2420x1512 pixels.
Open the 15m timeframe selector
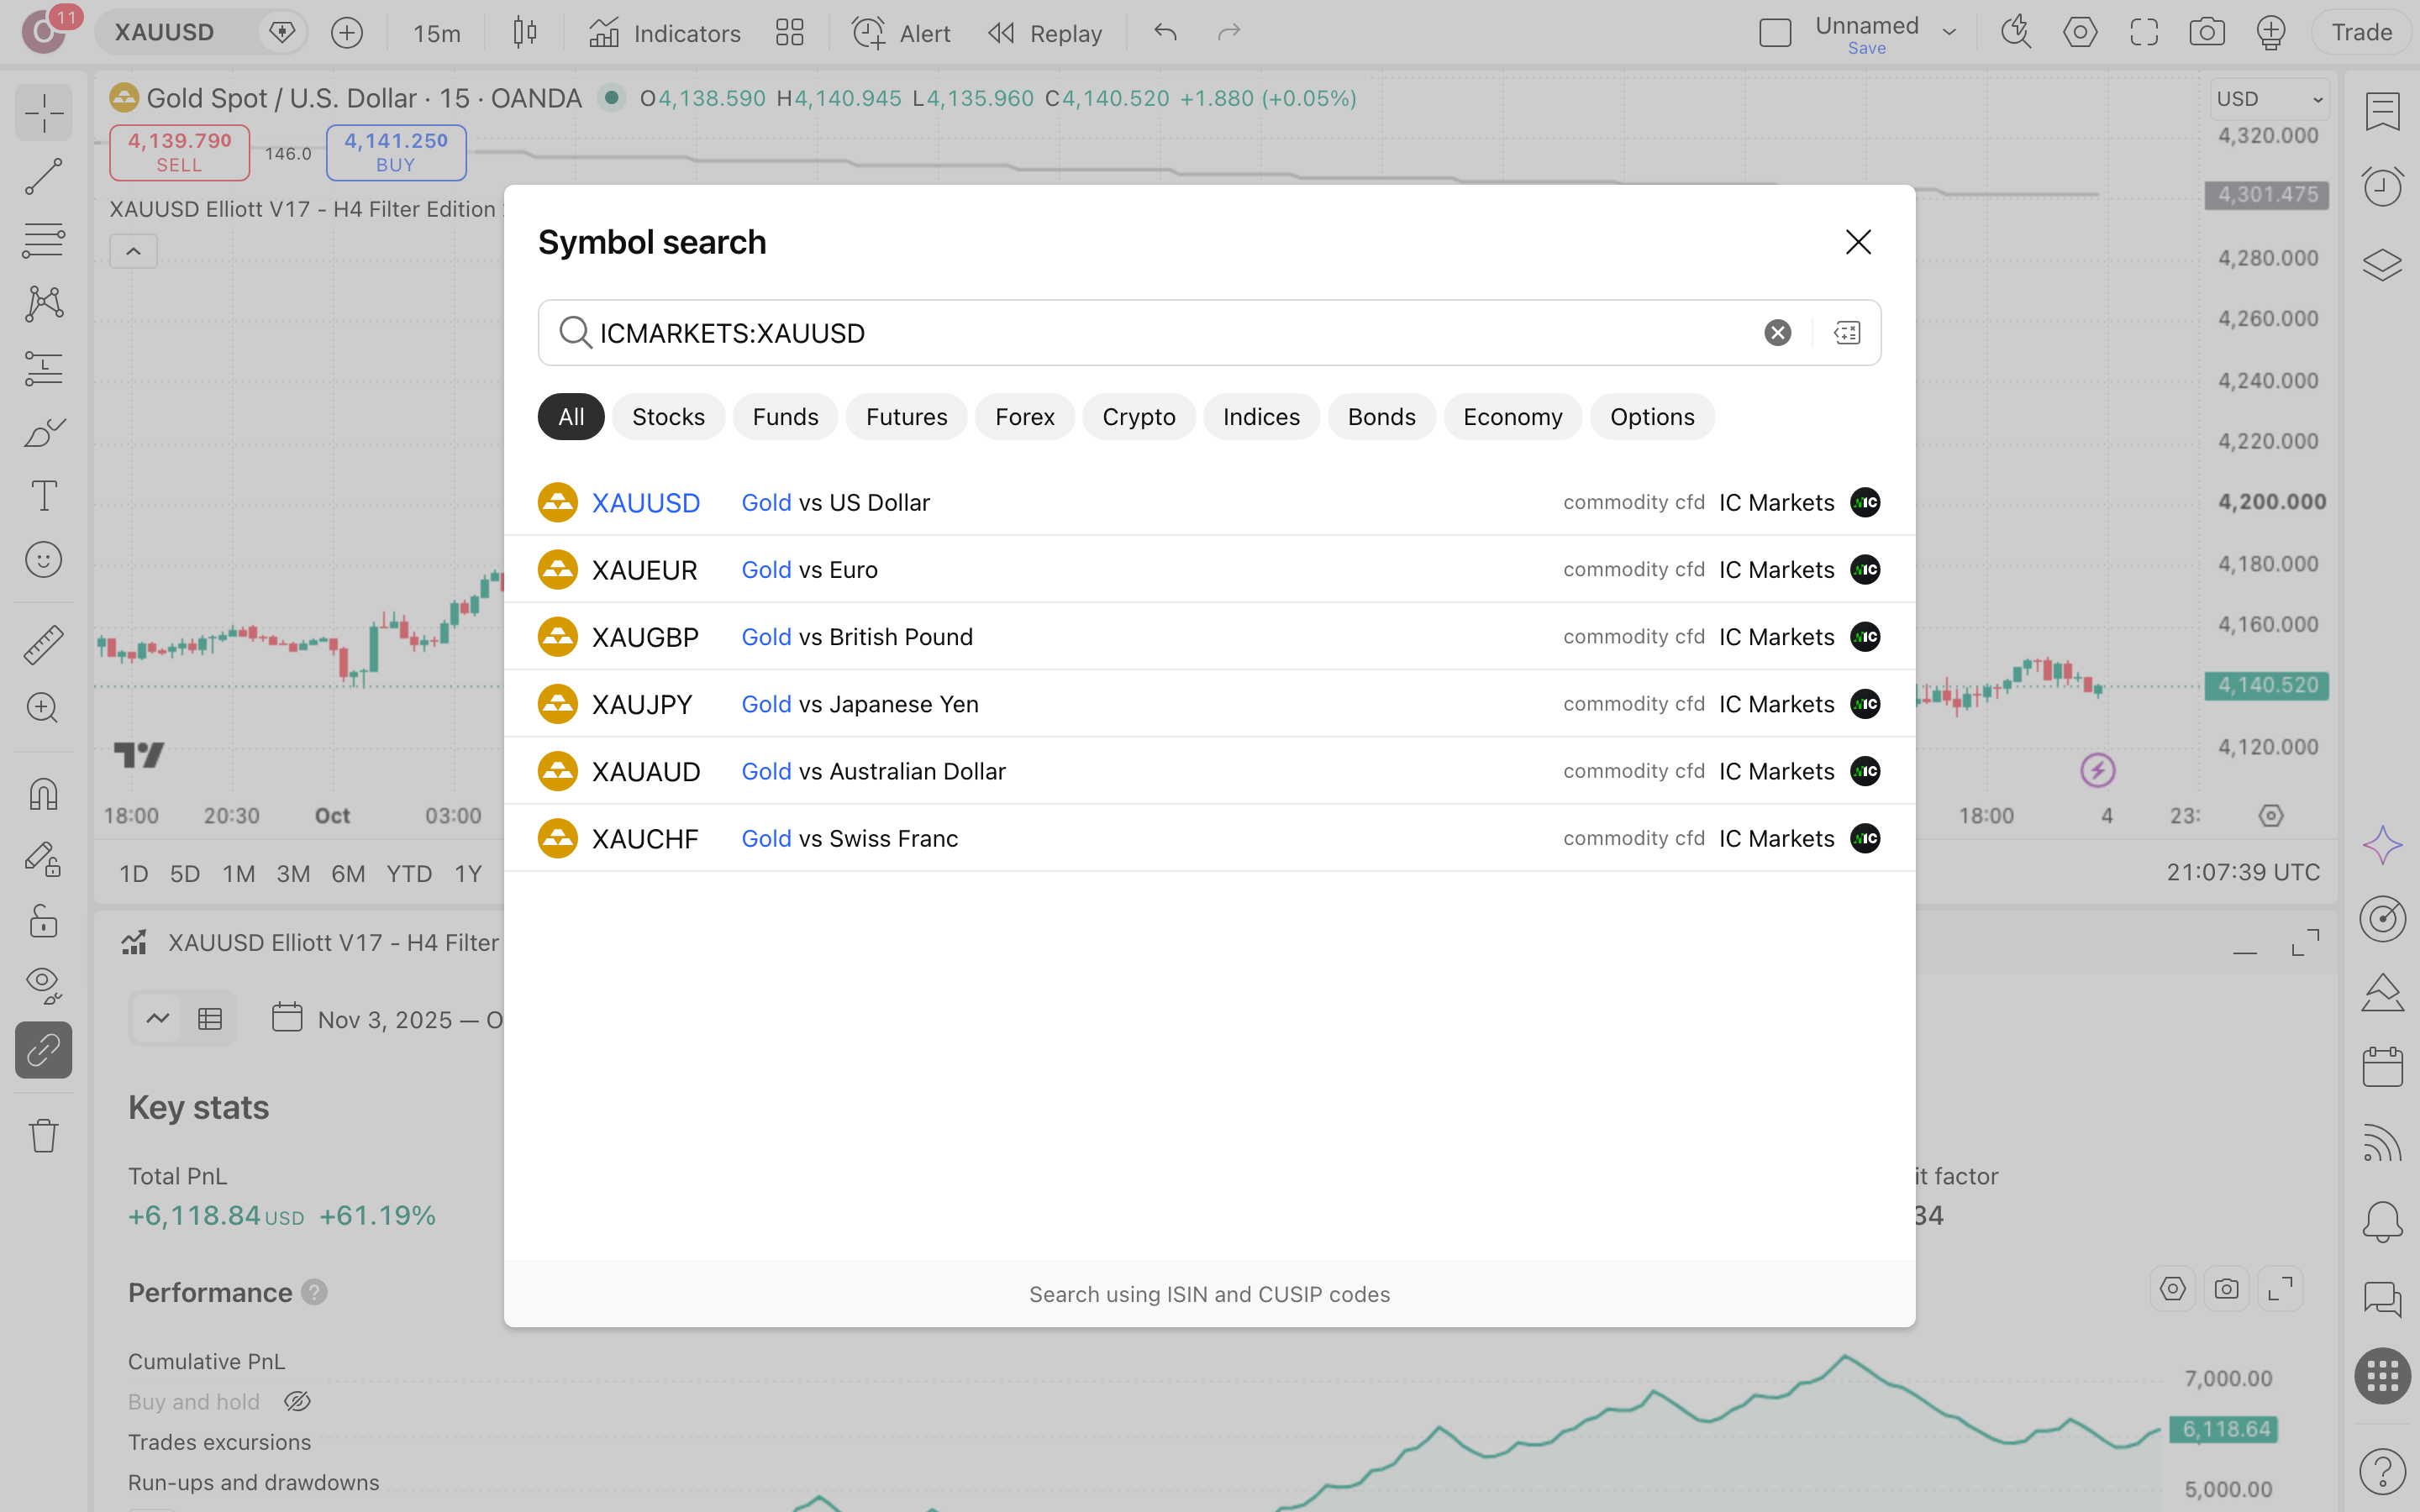437,33
